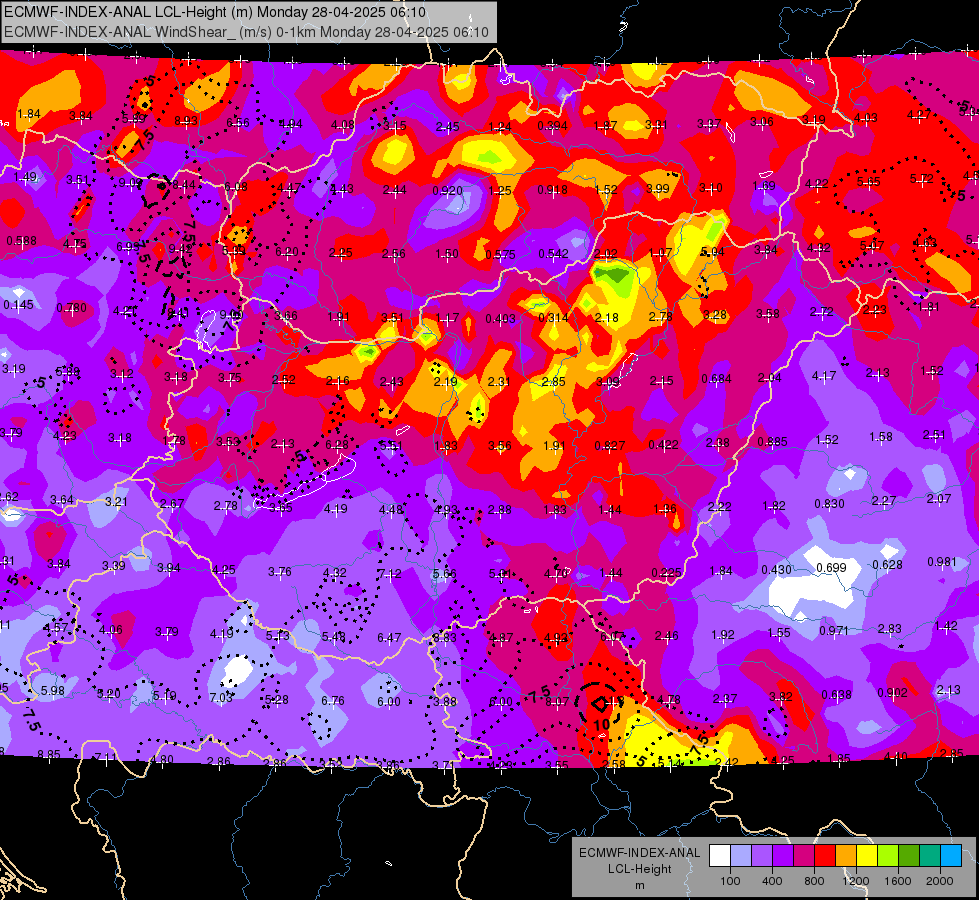Click the legend title ECMWF-INDEX-ANAL
The height and width of the screenshot is (900, 979).
[x=639, y=853]
